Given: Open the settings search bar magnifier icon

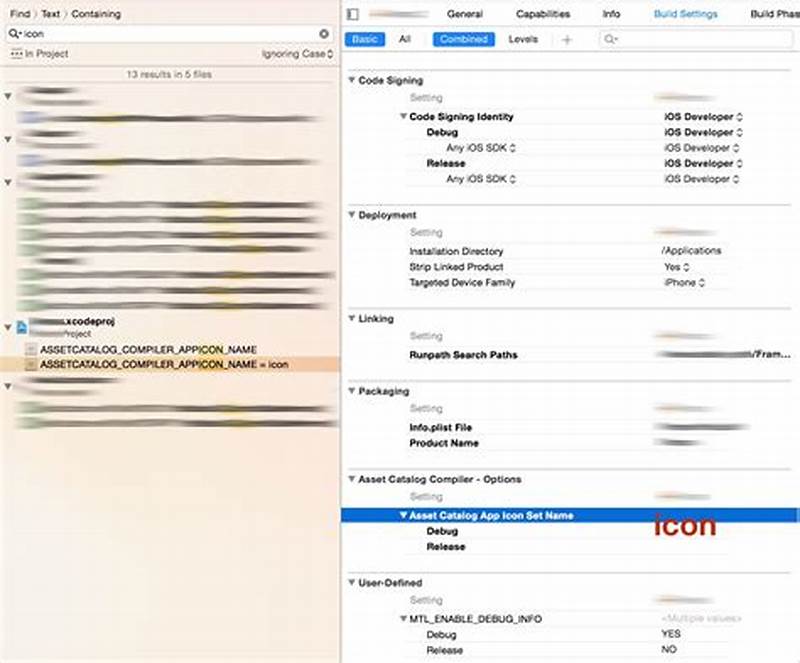Looking at the screenshot, I should 609,38.
